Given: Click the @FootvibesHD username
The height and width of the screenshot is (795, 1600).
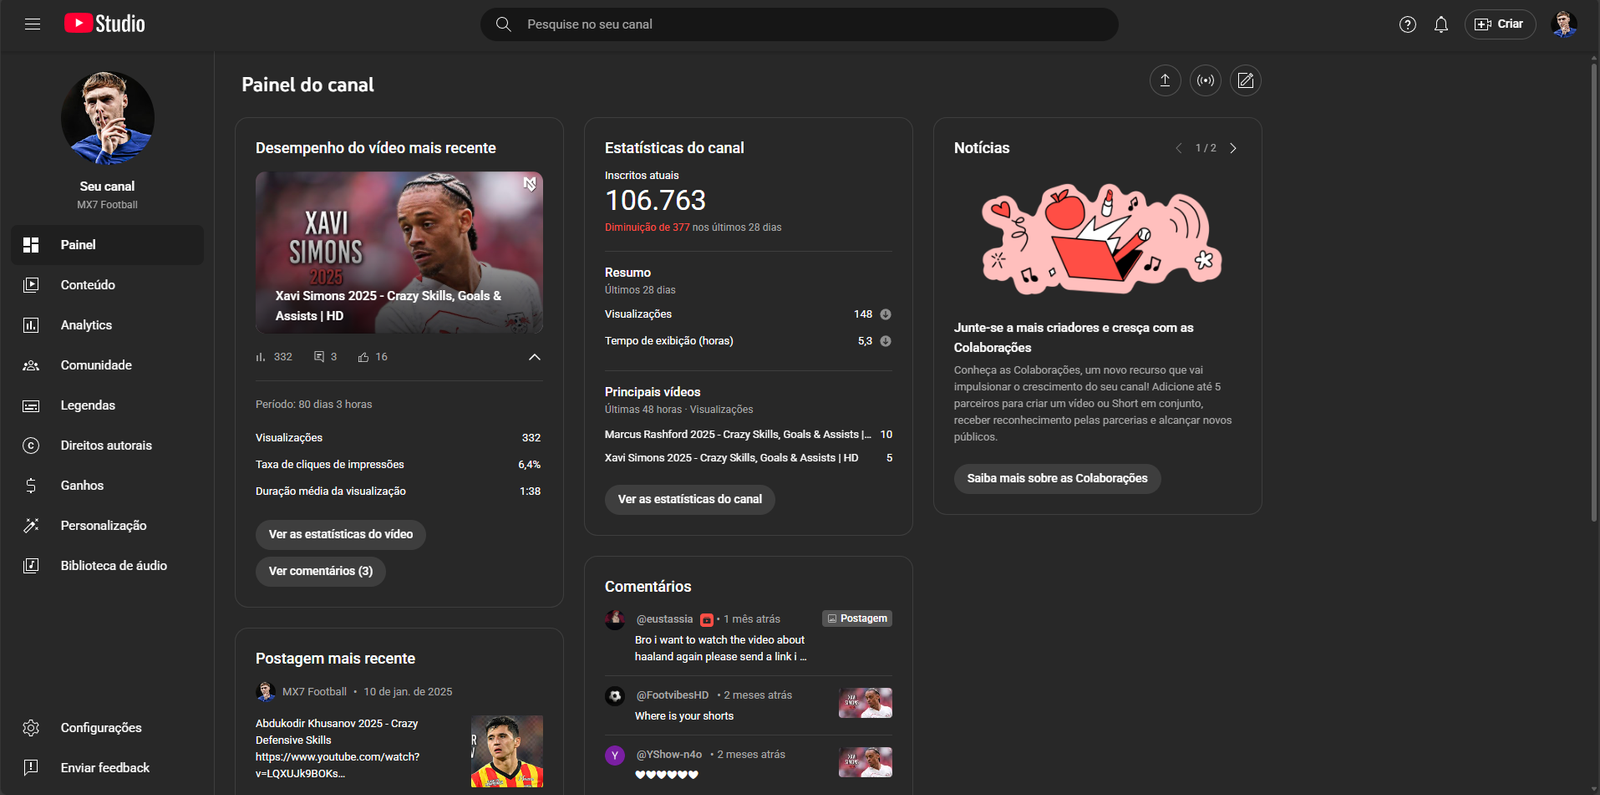Looking at the screenshot, I should click(x=672, y=695).
